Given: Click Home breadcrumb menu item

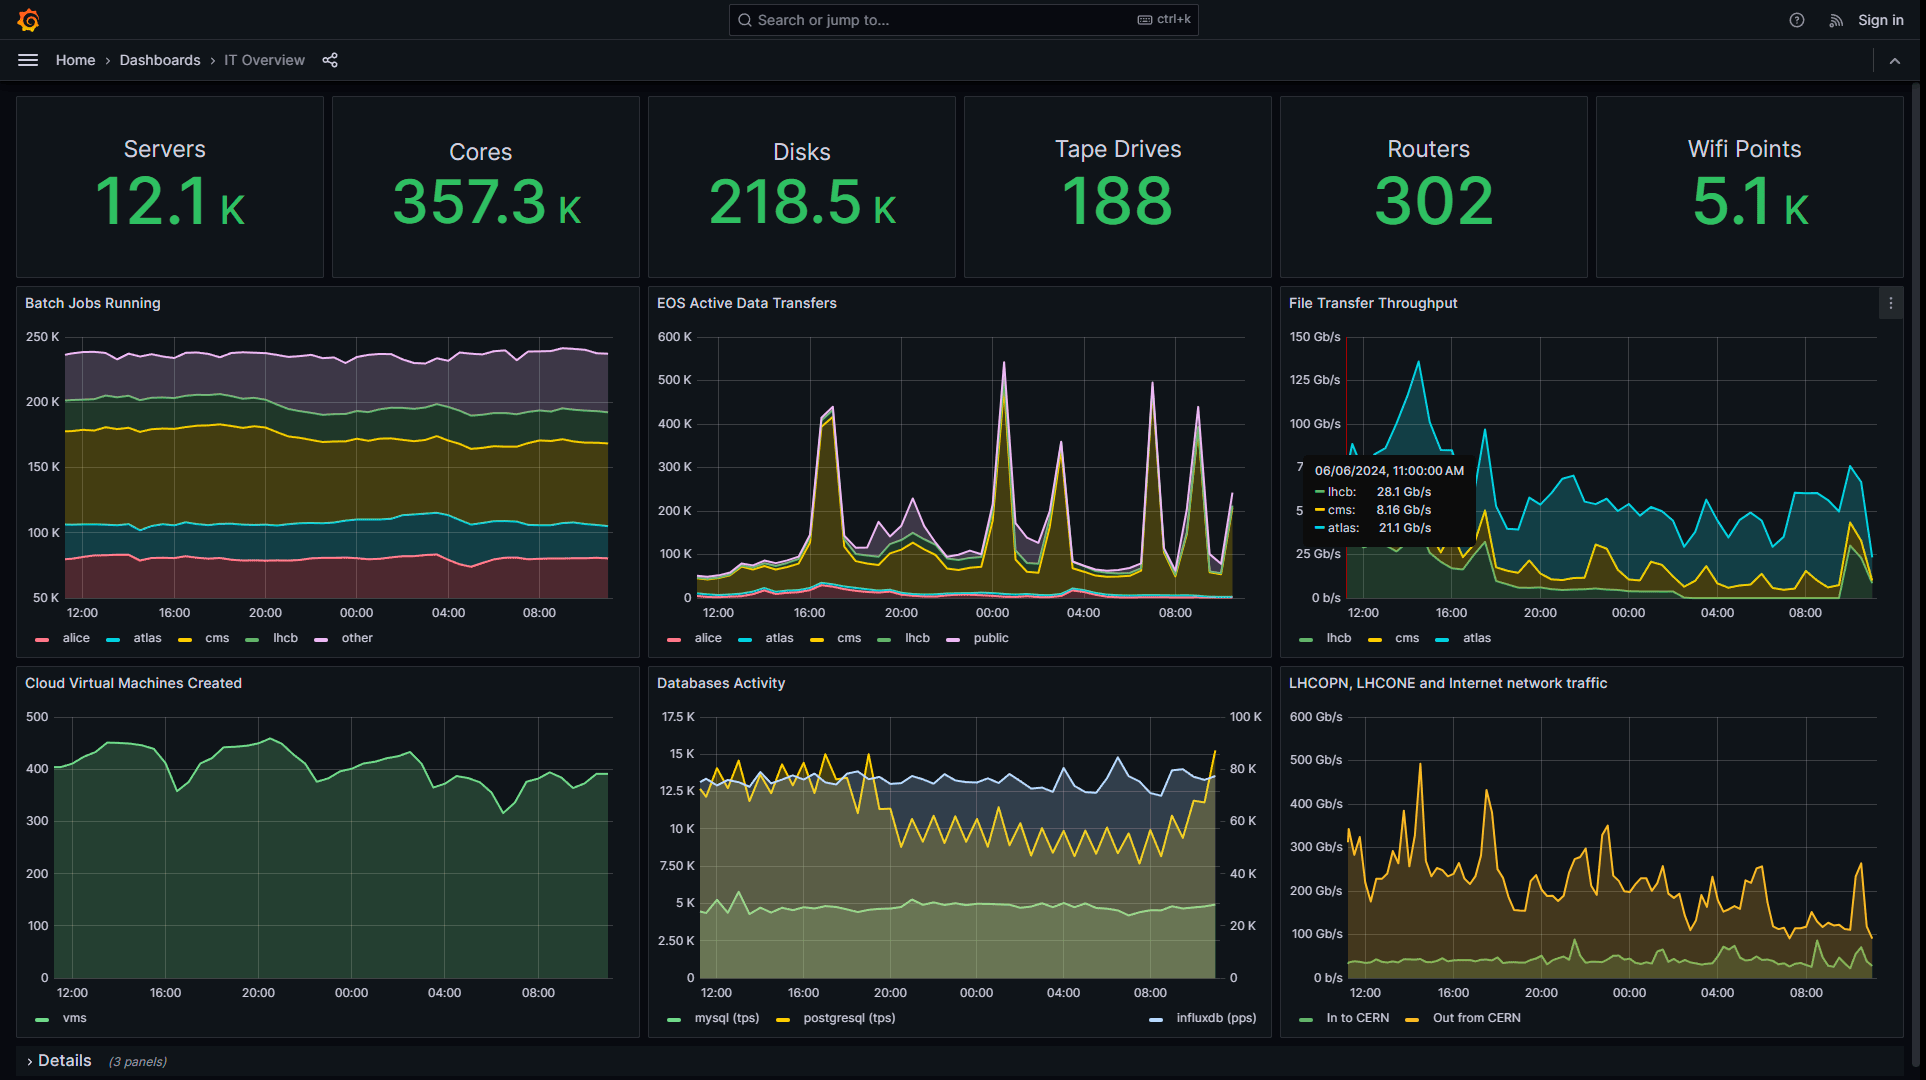Looking at the screenshot, I should tap(74, 60).
